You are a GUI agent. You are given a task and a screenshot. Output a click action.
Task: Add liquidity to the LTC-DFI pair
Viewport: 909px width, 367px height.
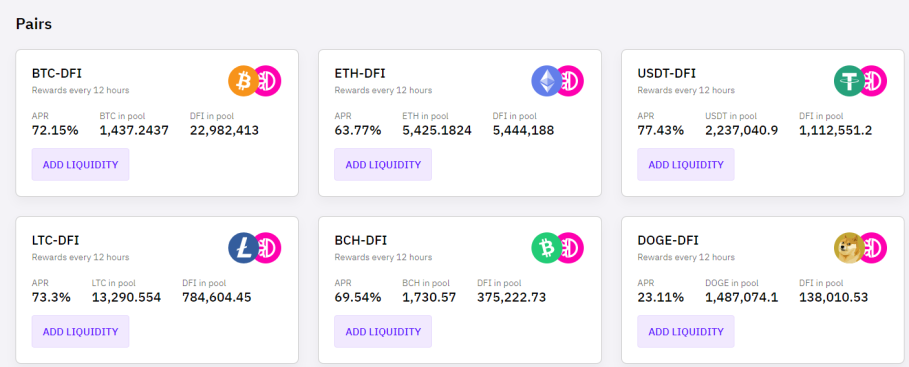[x=81, y=332]
